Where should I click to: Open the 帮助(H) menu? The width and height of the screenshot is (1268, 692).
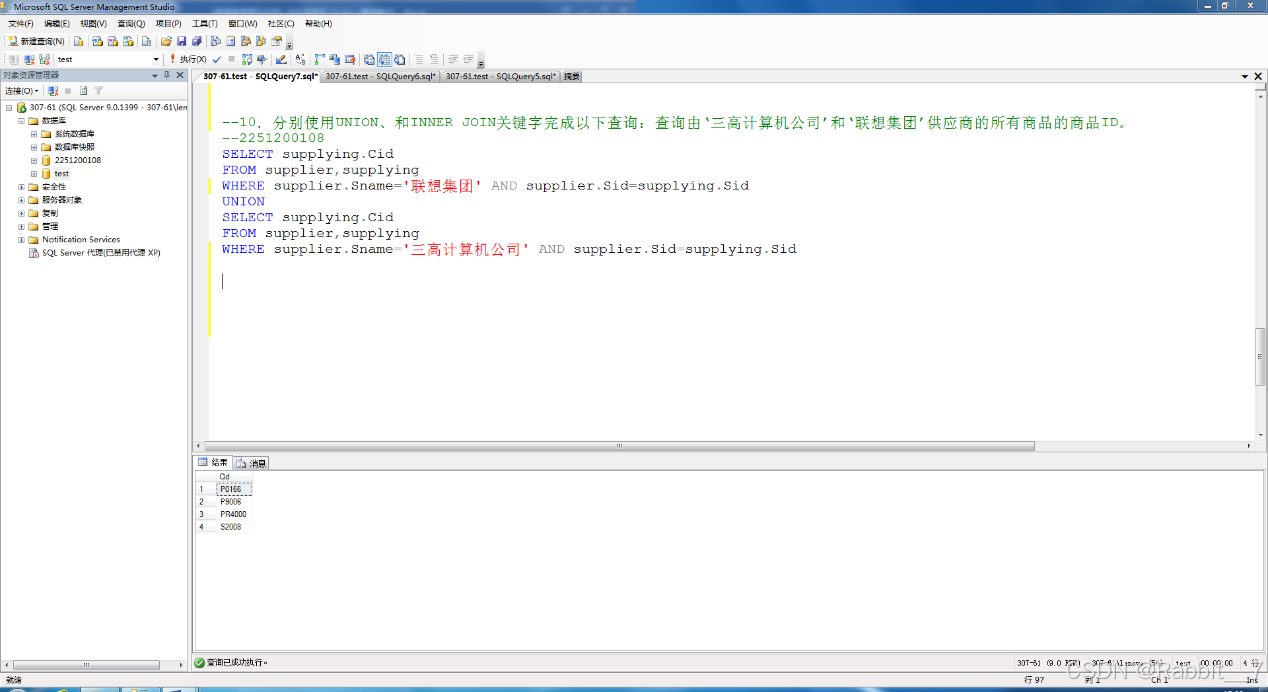[x=319, y=23]
